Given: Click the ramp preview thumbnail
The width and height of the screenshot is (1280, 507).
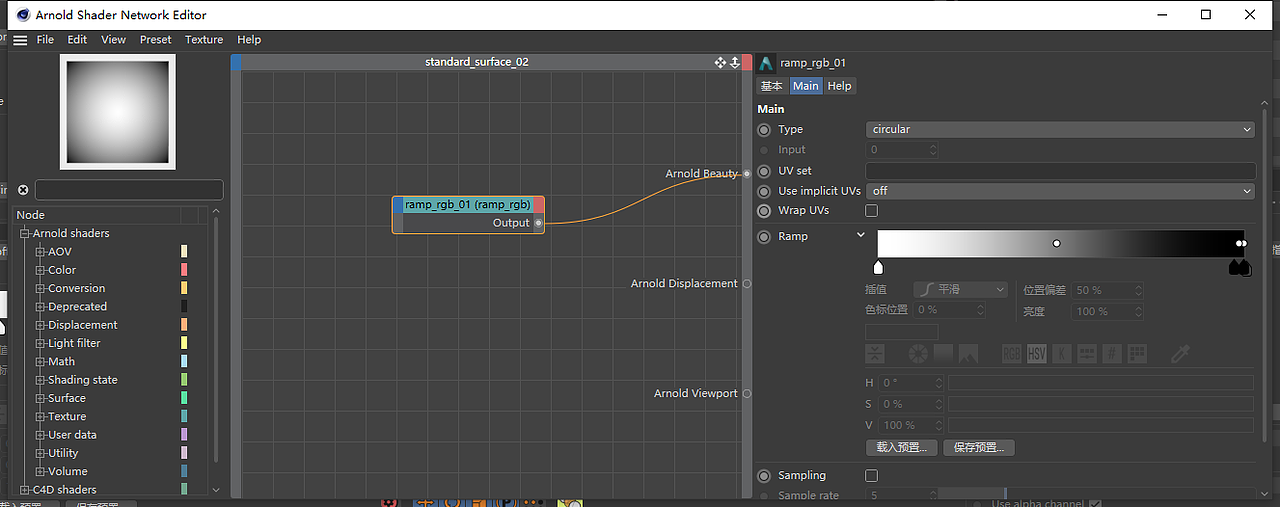Looking at the screenshot, I should point(118,112).
